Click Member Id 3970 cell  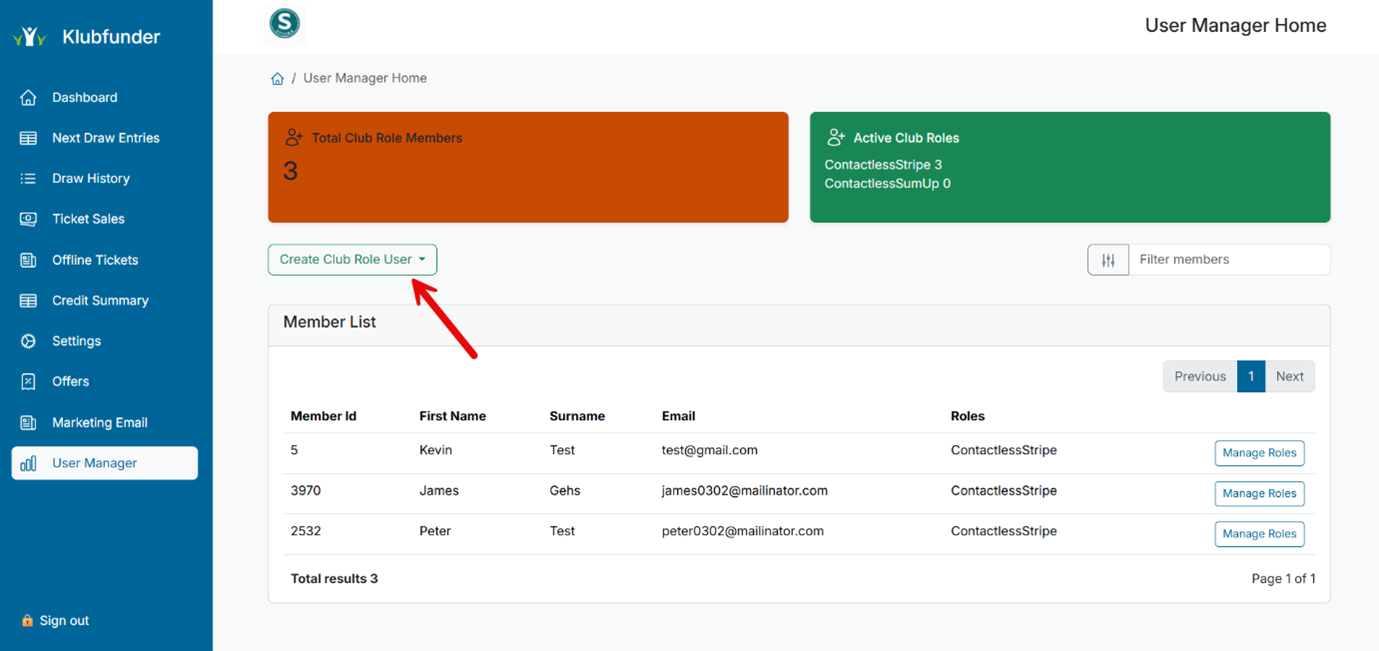tap(306, 491)
